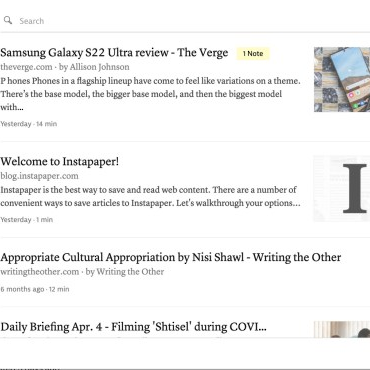The image size is (370, 370).
Task: Open the Samsung phone thumbnail image
Action: click(x=342, y=79)
